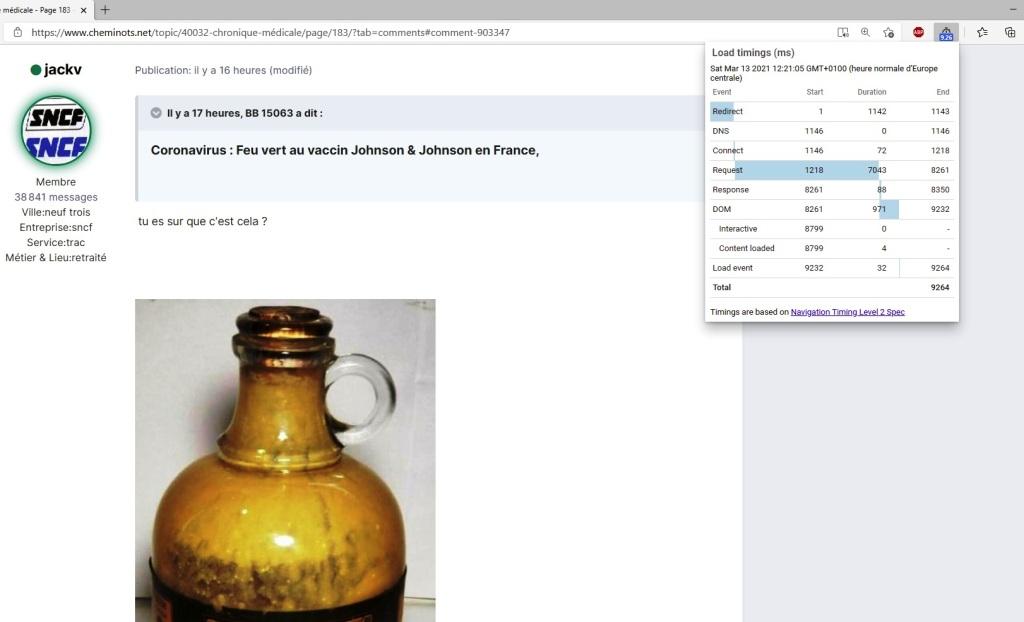Open the Navigation Timing Level 2 Spec link
This screenshot has width=1024, height=622.
[x=847, y=312]
